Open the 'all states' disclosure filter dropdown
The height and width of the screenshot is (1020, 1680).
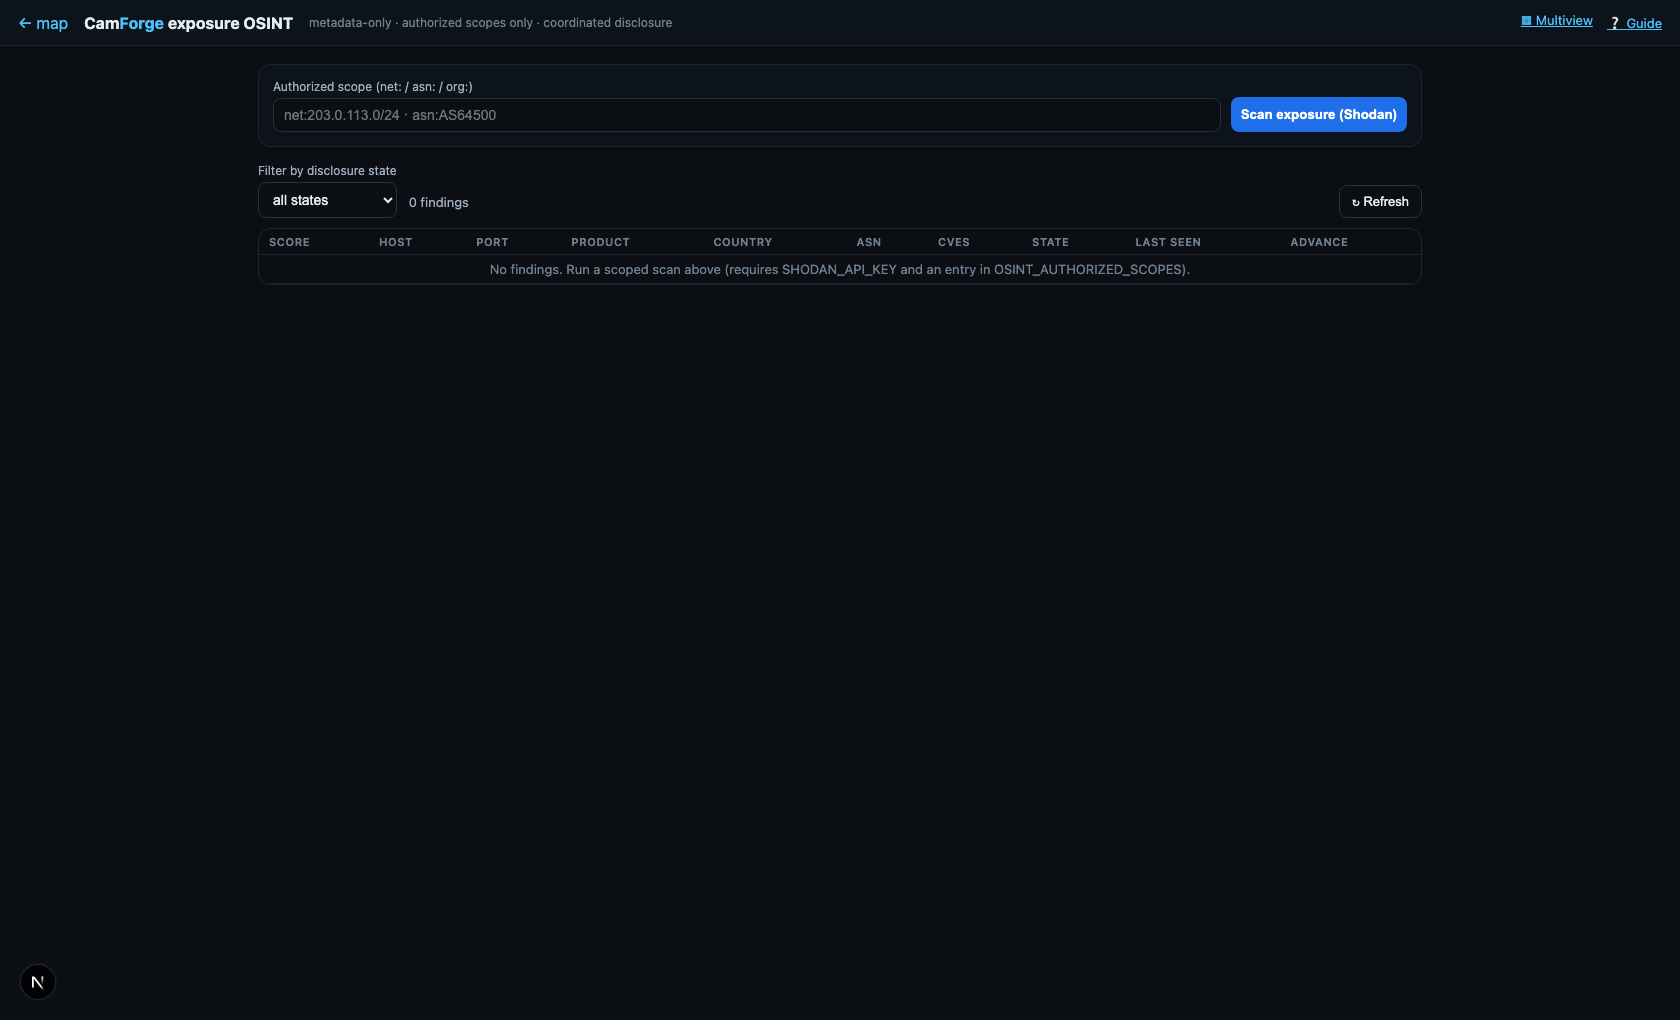(328, 200)
